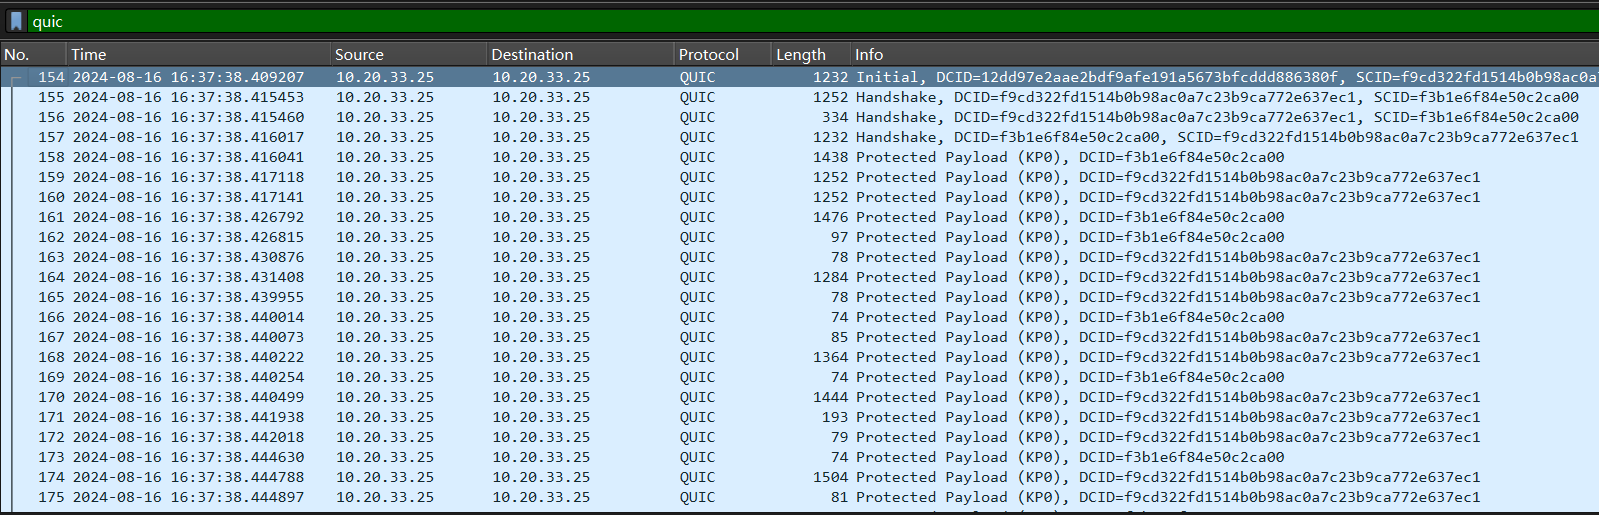
Task: Select packet 156 Handshake with length 334
Action: 600,117
